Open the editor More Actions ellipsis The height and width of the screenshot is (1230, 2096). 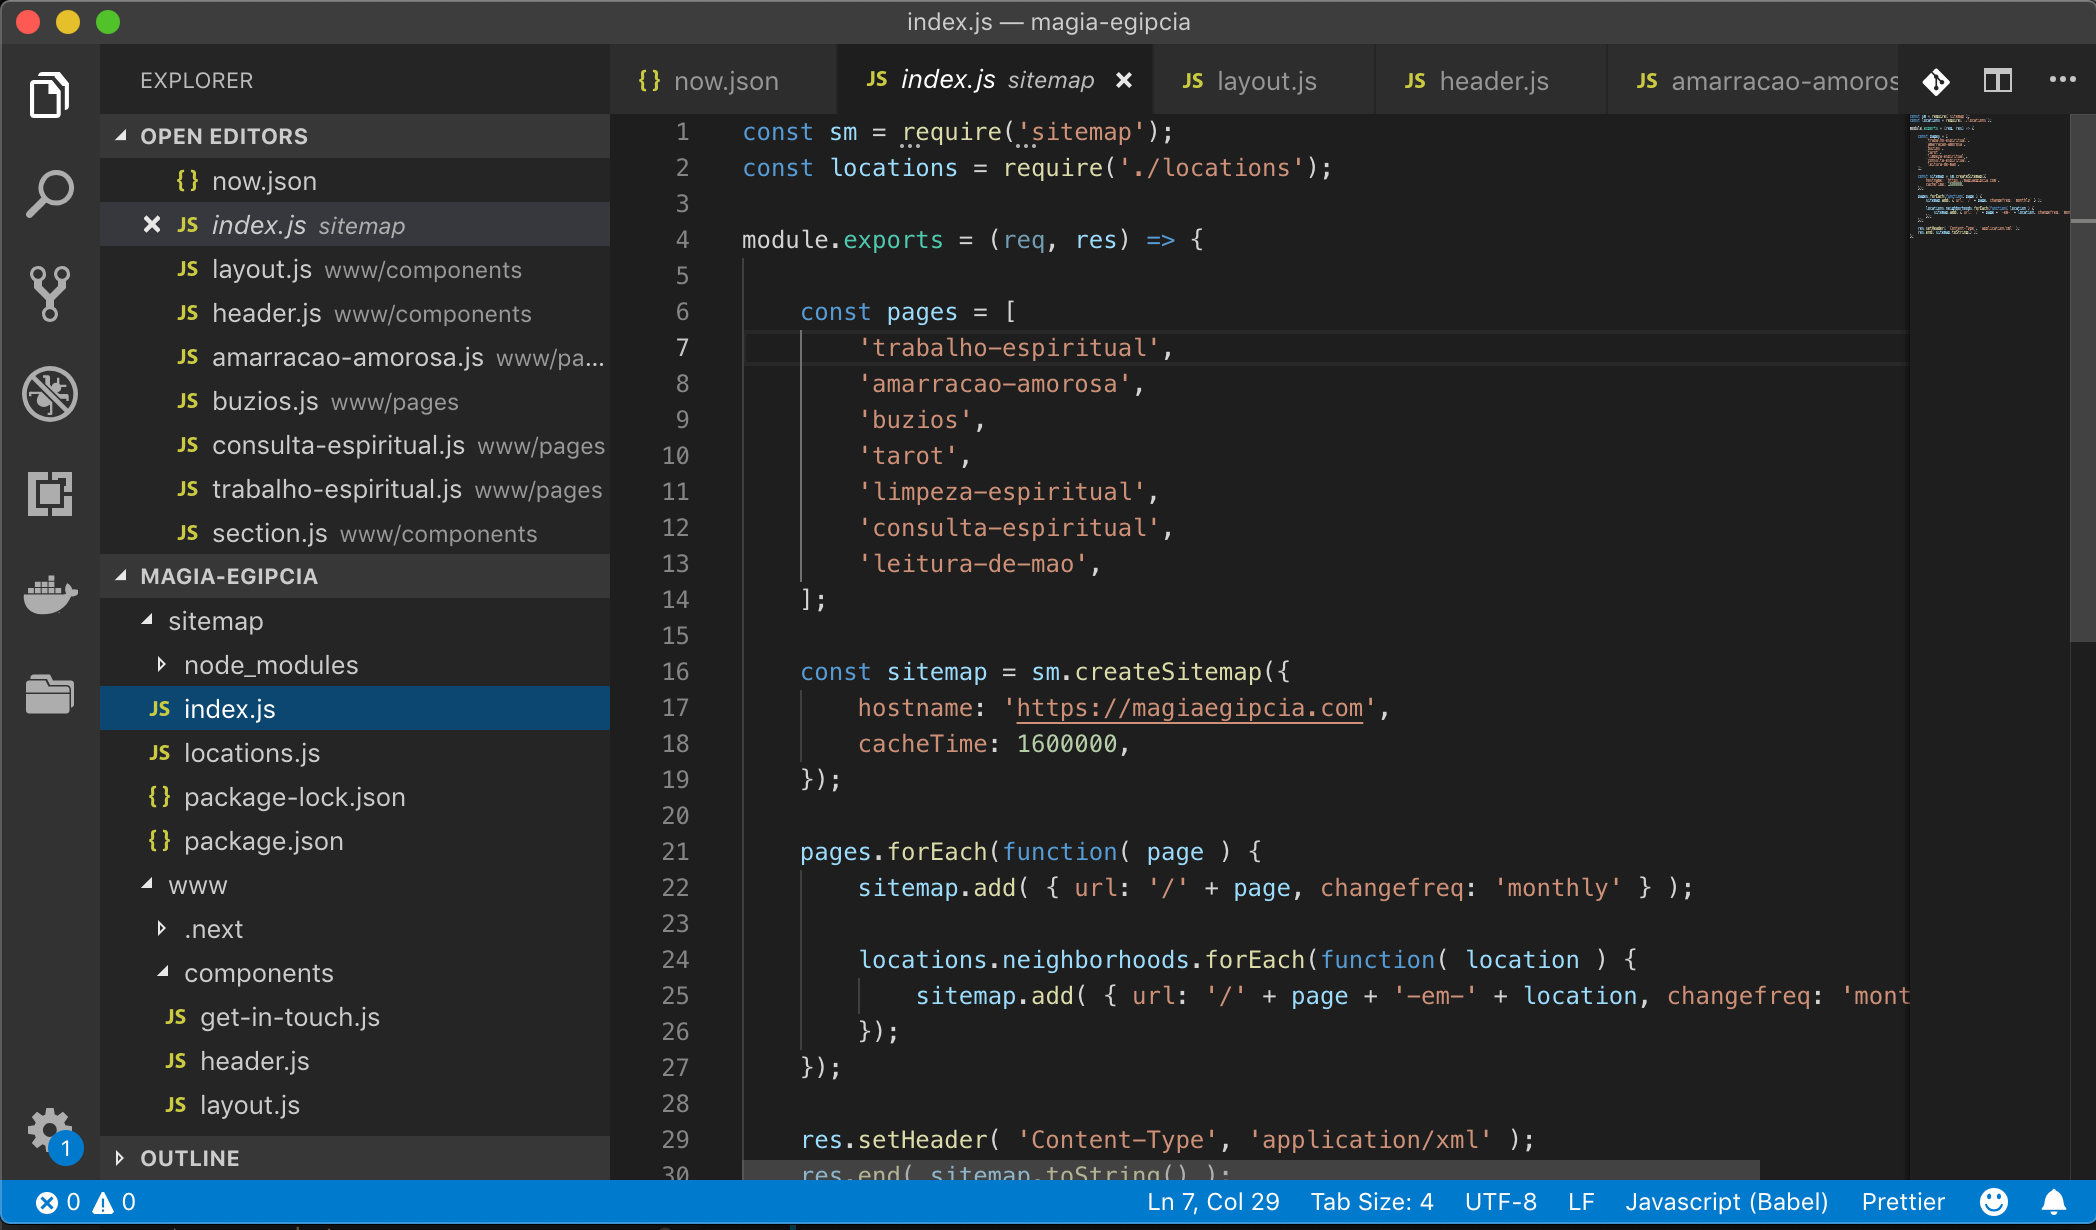[2062, 80]
